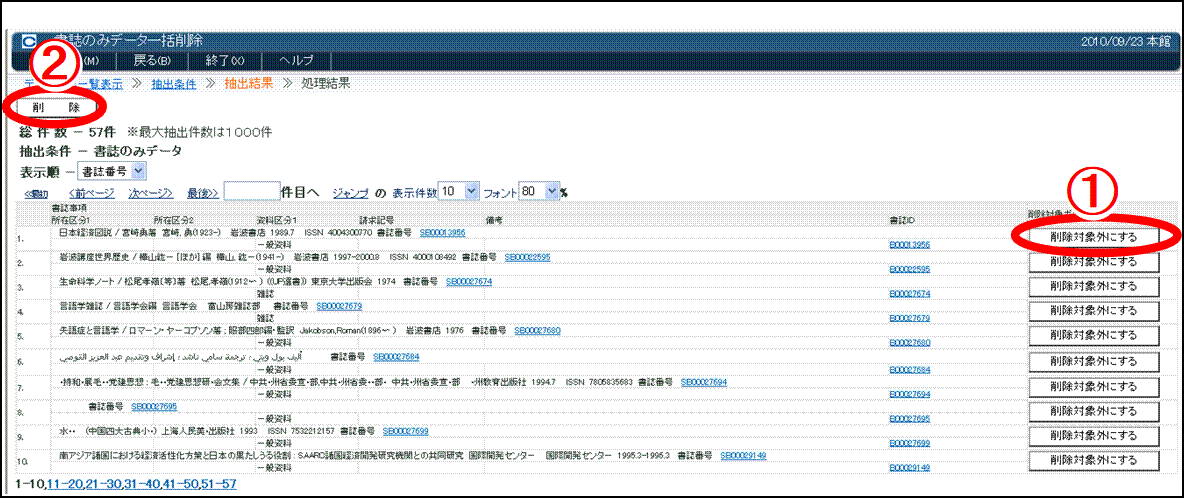
Task: Click 削除対象外にする for row B00027694
Action: tap(1093, 386)
